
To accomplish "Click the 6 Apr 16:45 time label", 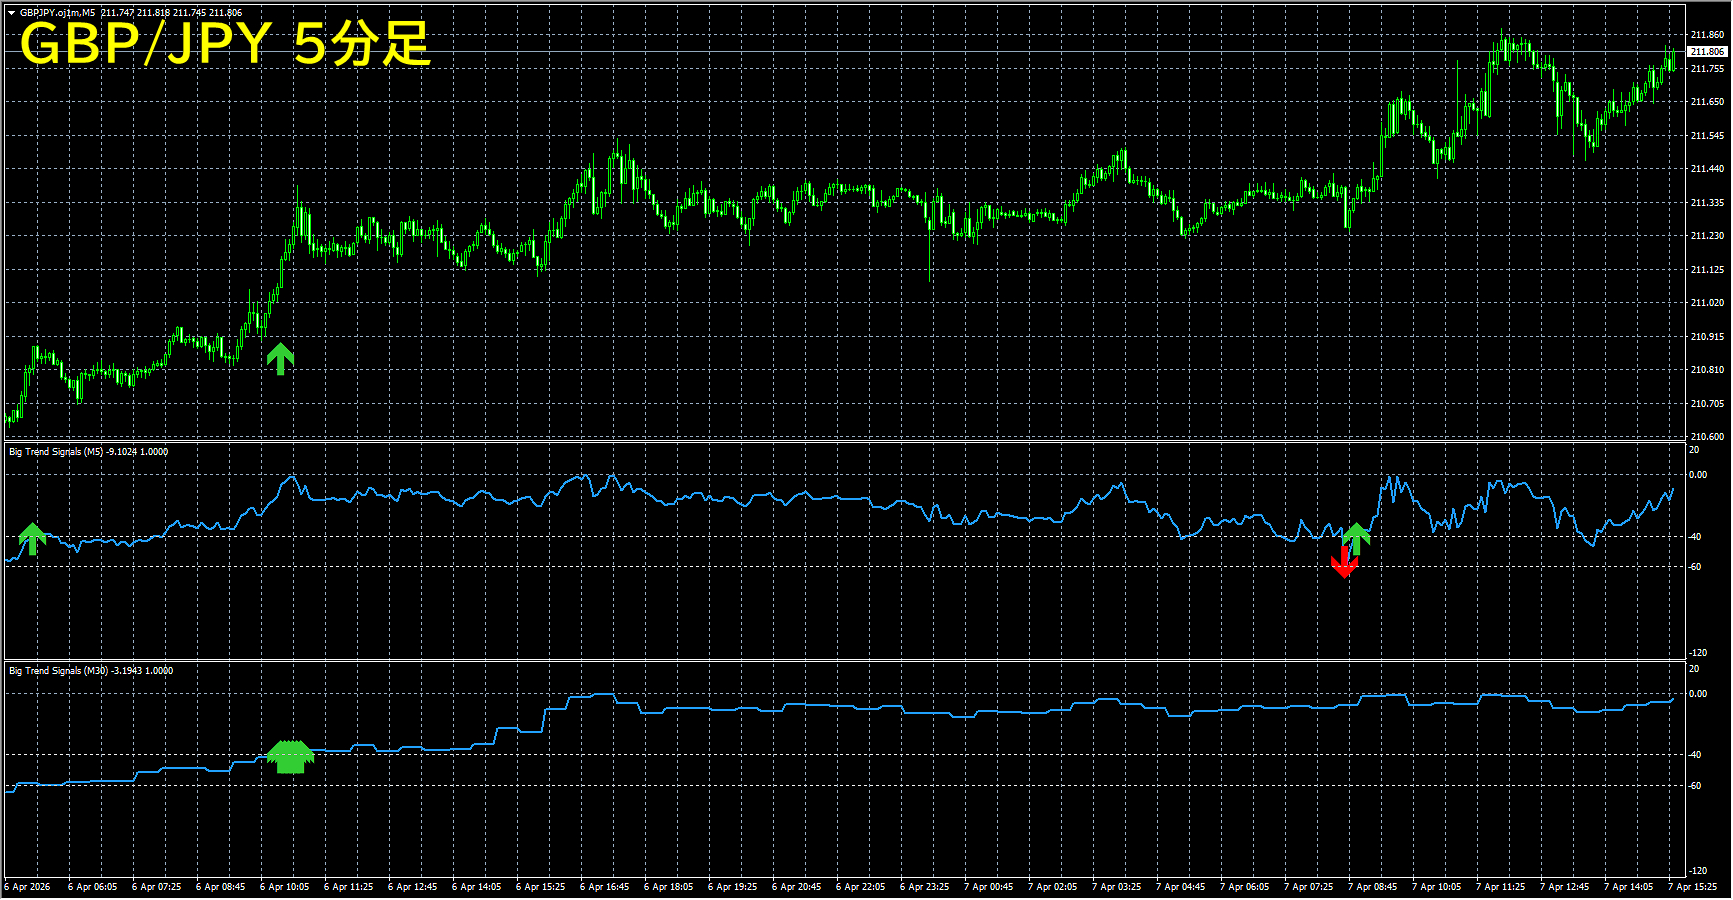I will [605, 887].
